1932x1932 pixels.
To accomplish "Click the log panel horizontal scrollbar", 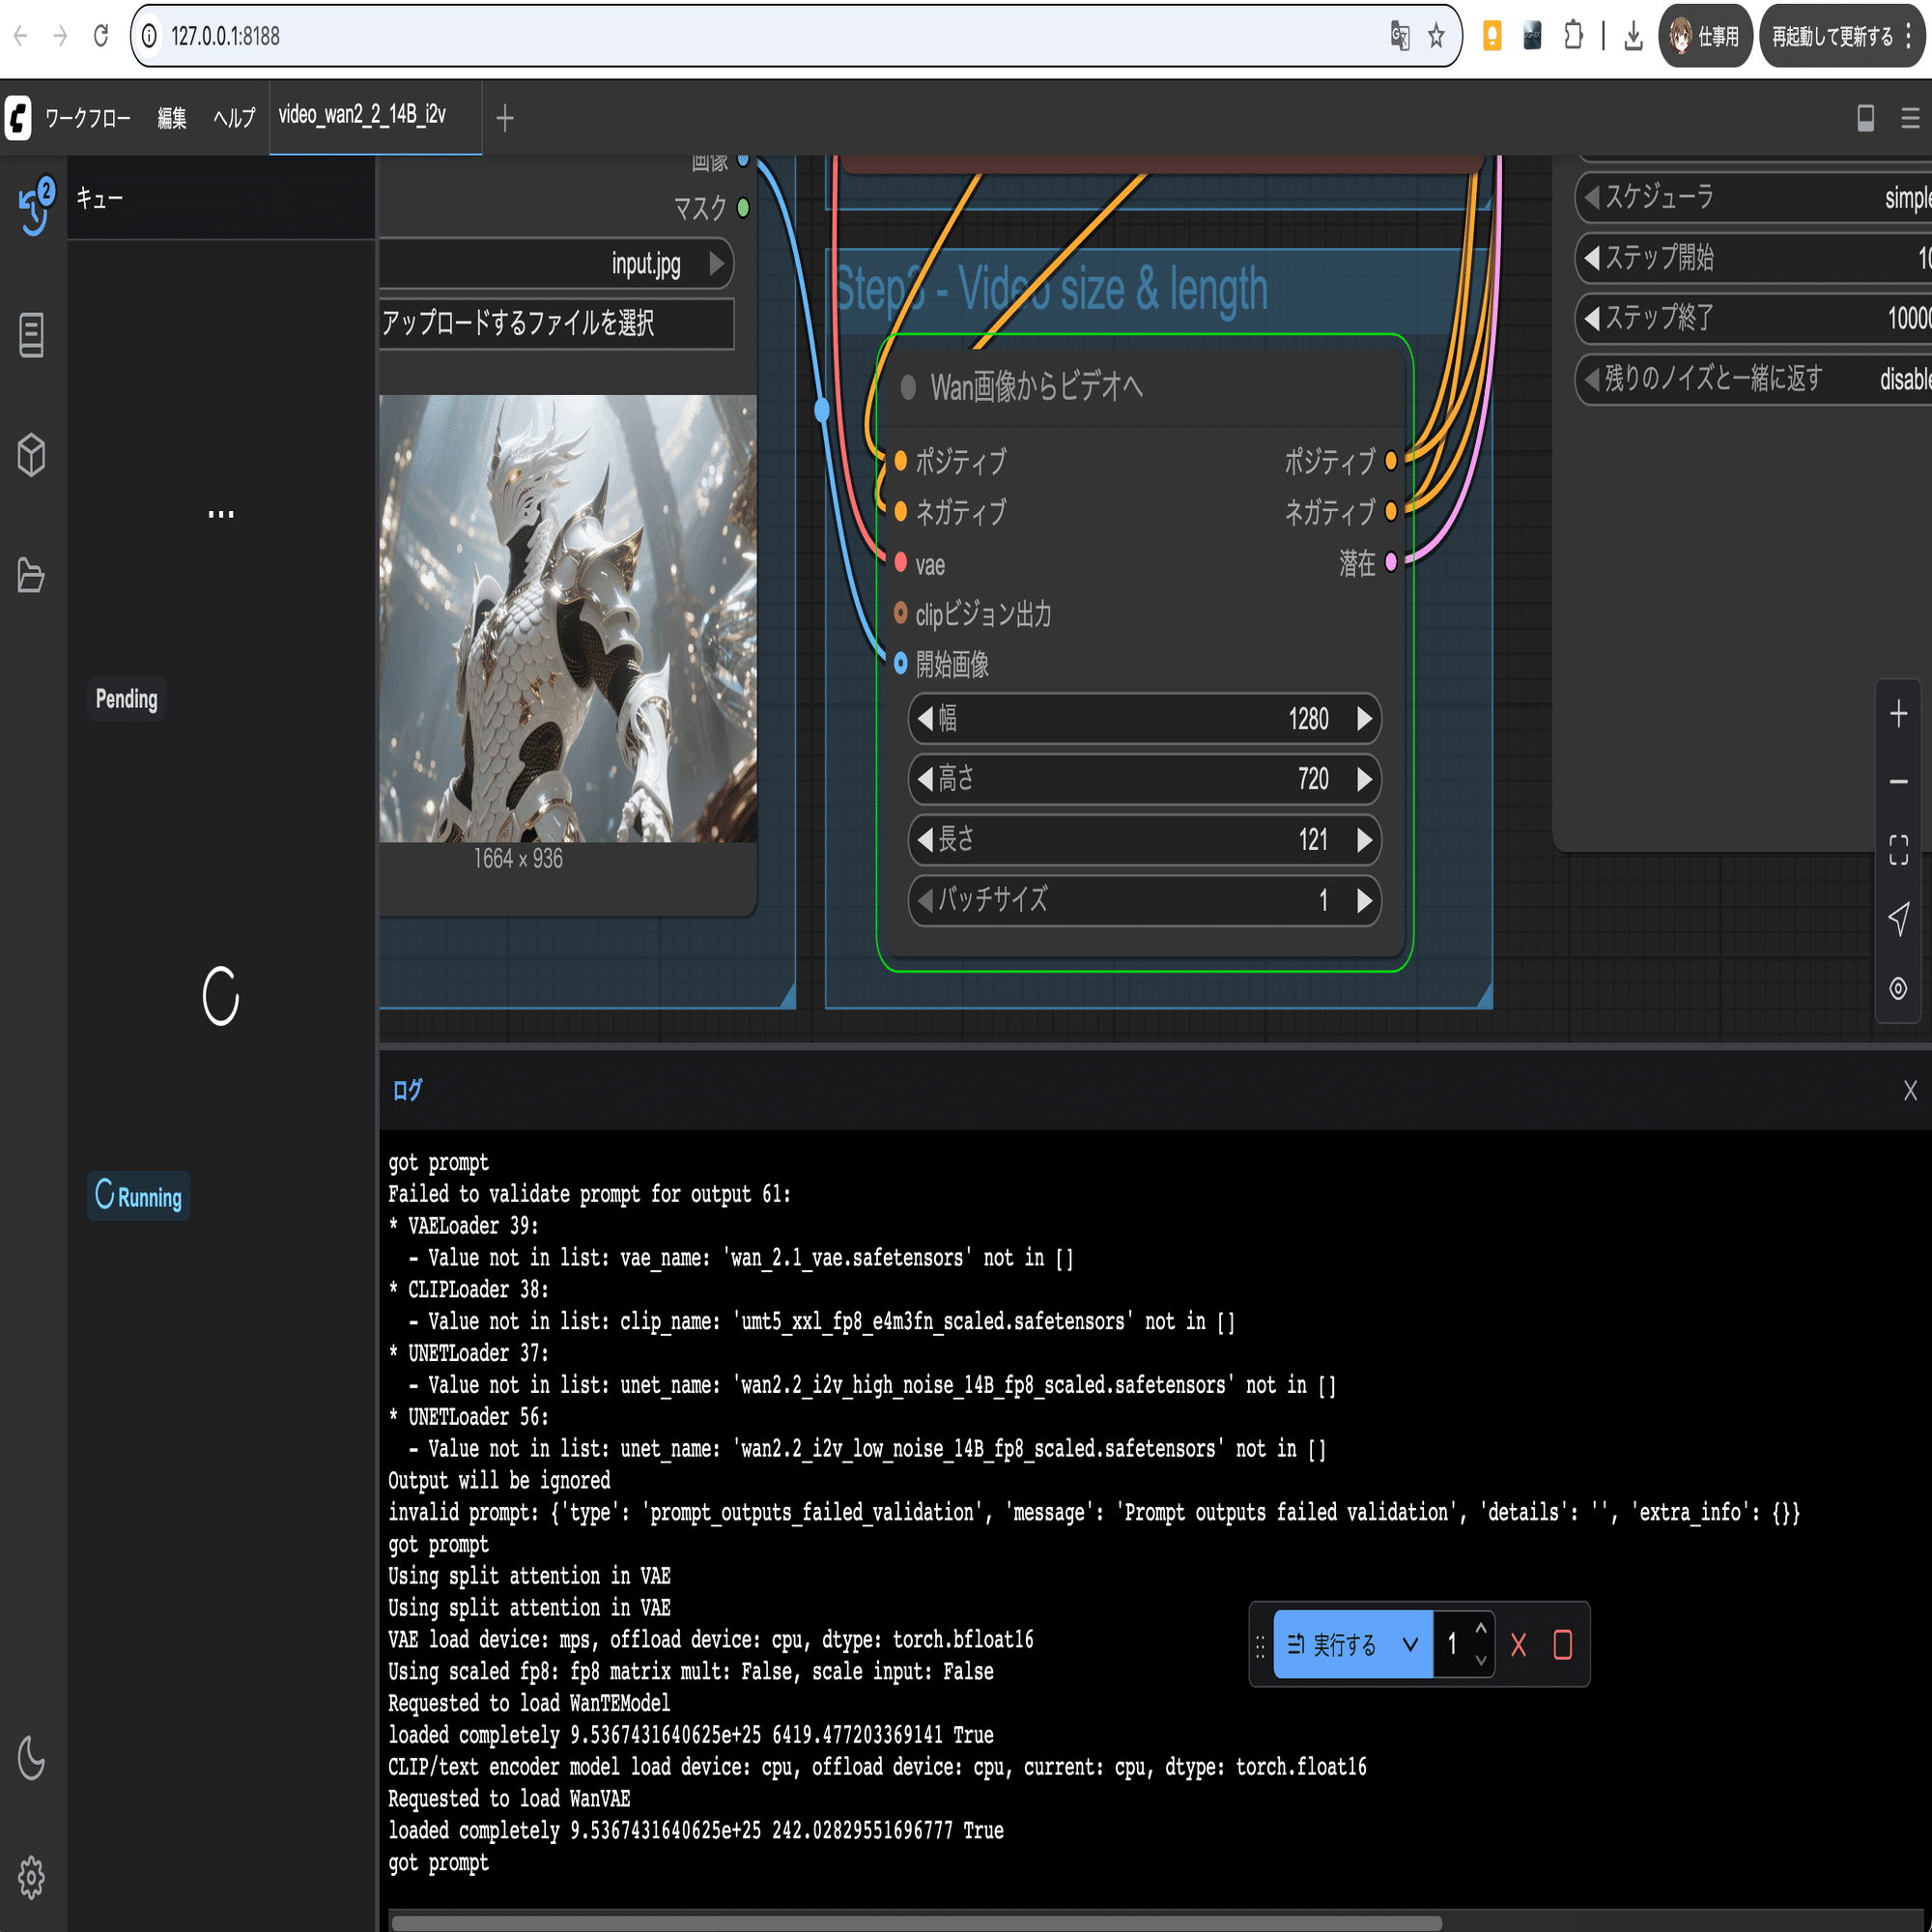I will tap(916, 1922).
